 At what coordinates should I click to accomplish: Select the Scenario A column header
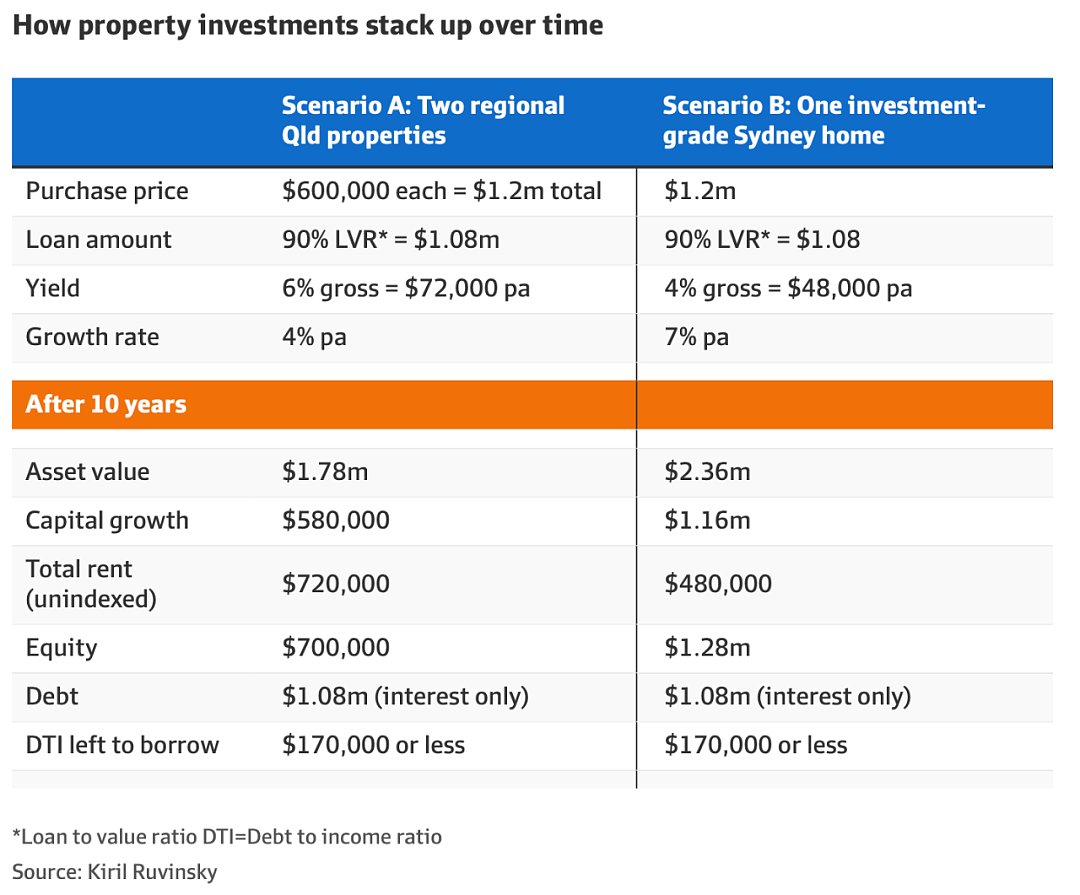pos(423,121)
